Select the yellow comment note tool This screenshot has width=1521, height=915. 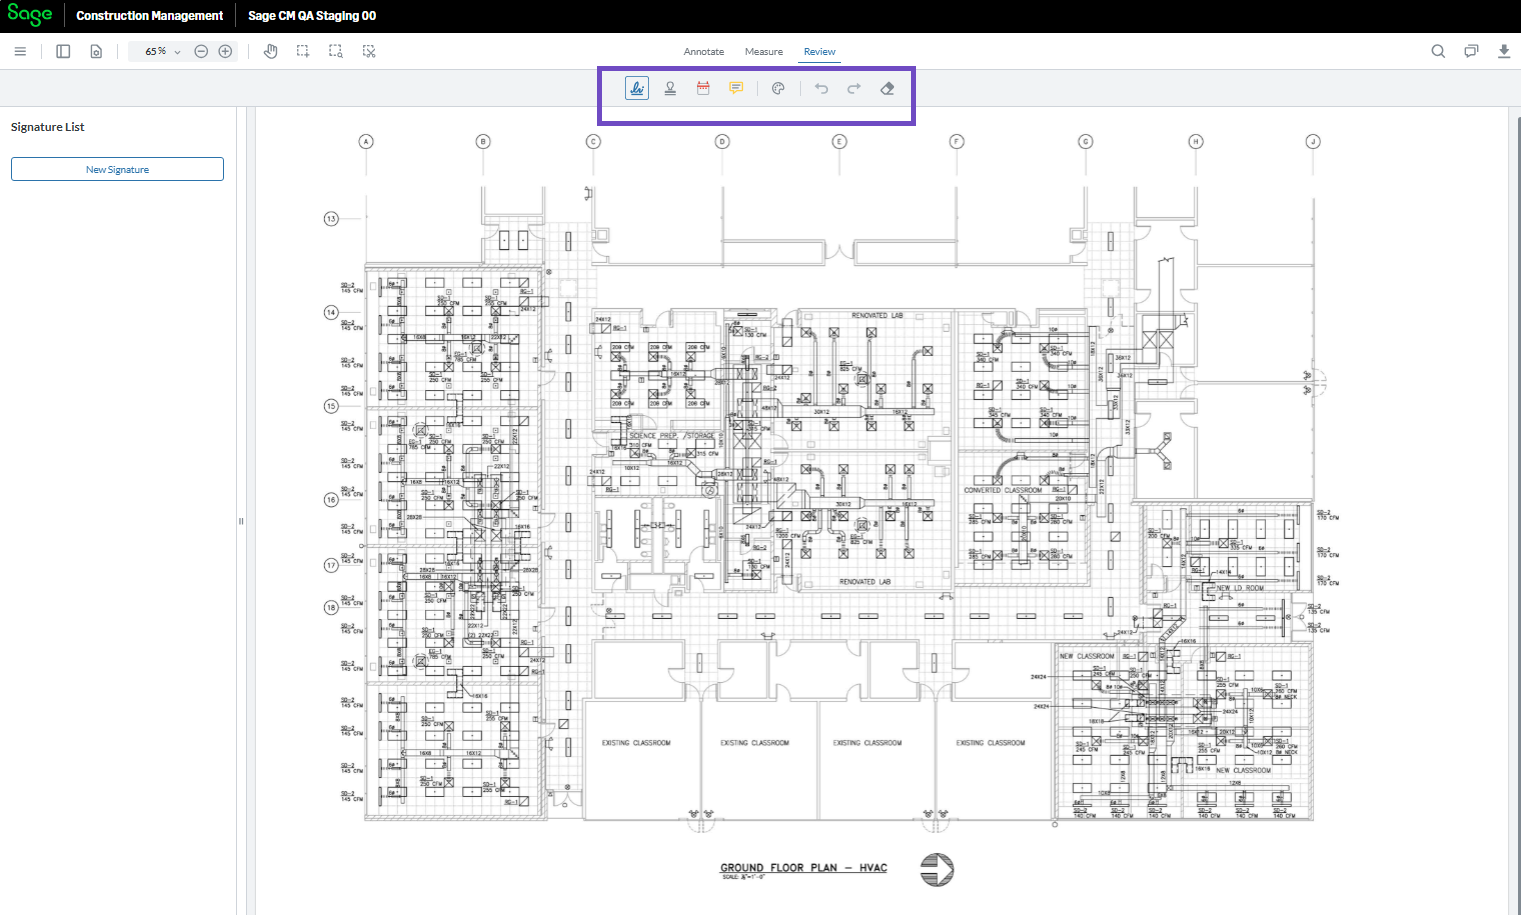coord(736,88)
